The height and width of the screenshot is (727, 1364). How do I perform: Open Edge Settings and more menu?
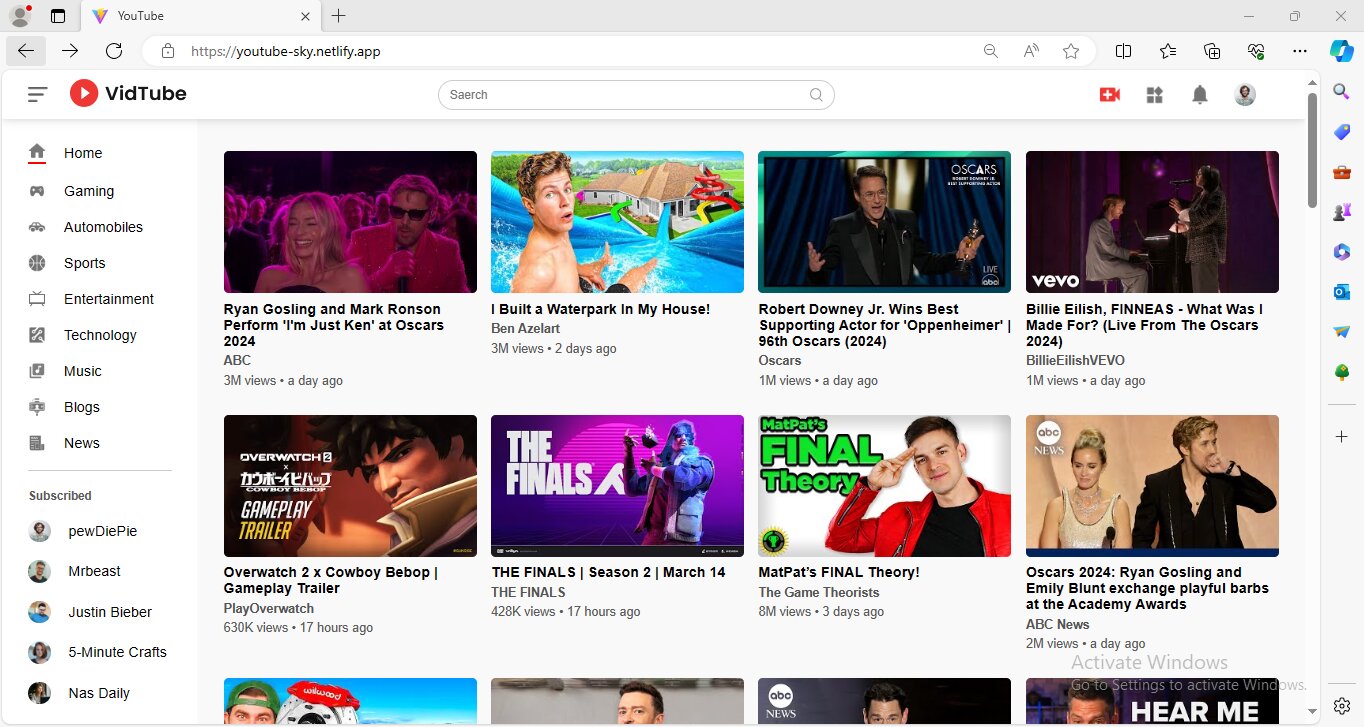(1300, 51)
